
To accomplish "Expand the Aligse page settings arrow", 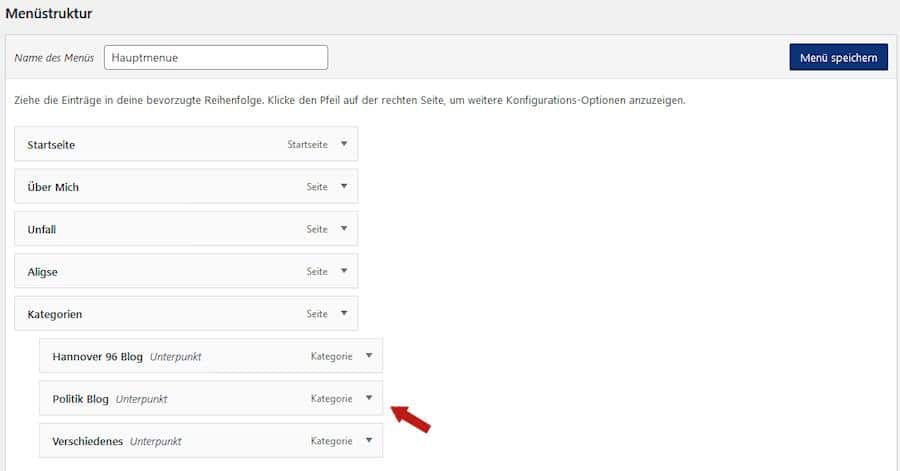I will 343,271.
